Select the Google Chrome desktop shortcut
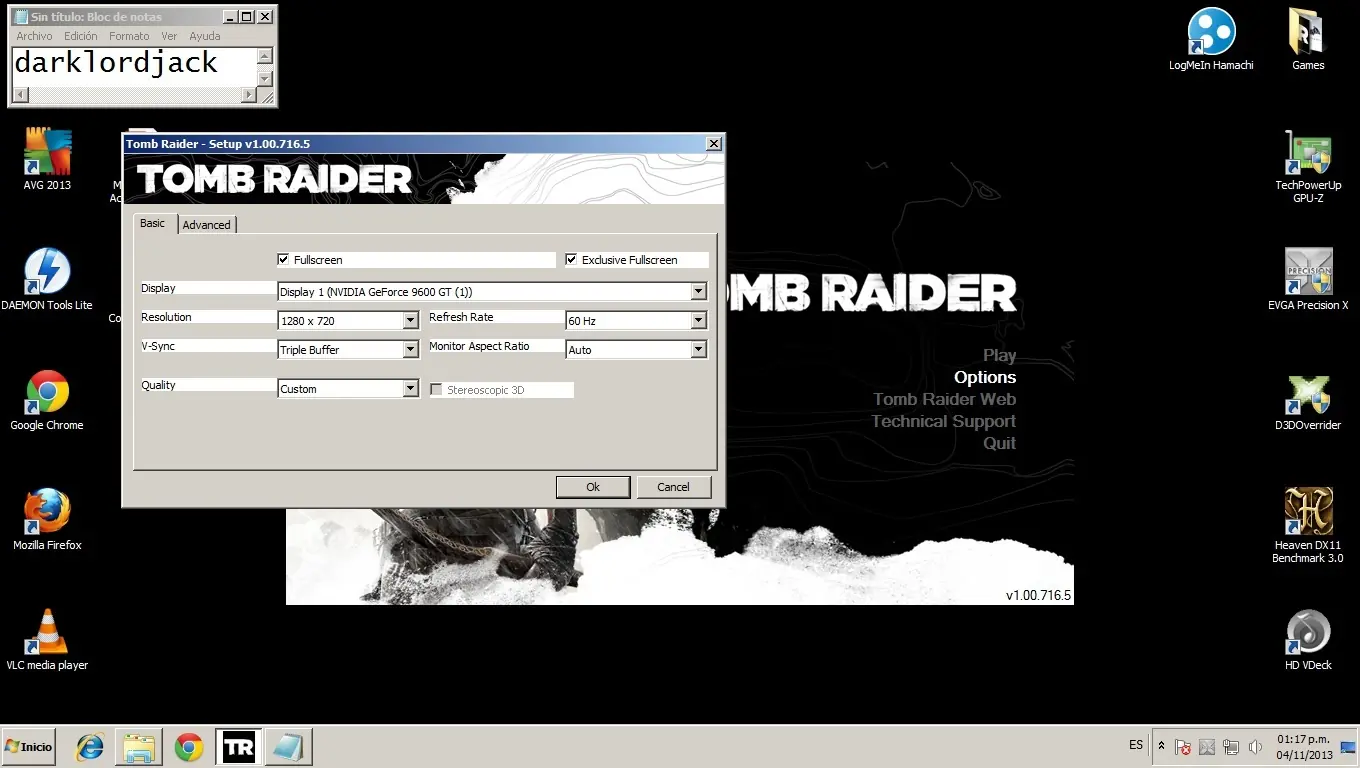The width and height of the screenshot is (1360, 768). 47,400
